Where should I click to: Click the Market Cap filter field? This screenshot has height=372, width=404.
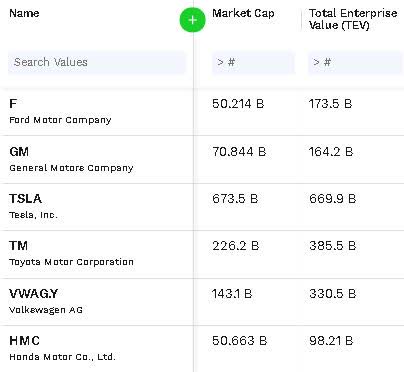coord(253,62)
